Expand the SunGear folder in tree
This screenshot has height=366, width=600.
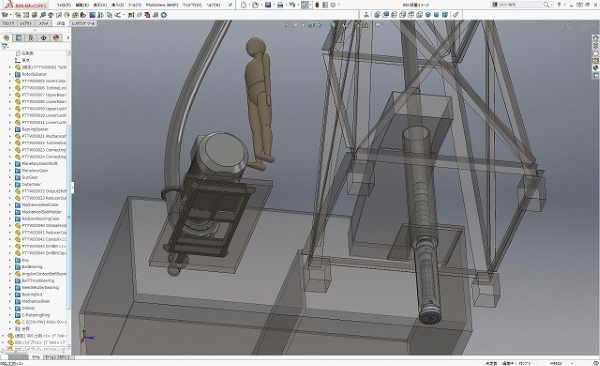[x=10, y=177]
